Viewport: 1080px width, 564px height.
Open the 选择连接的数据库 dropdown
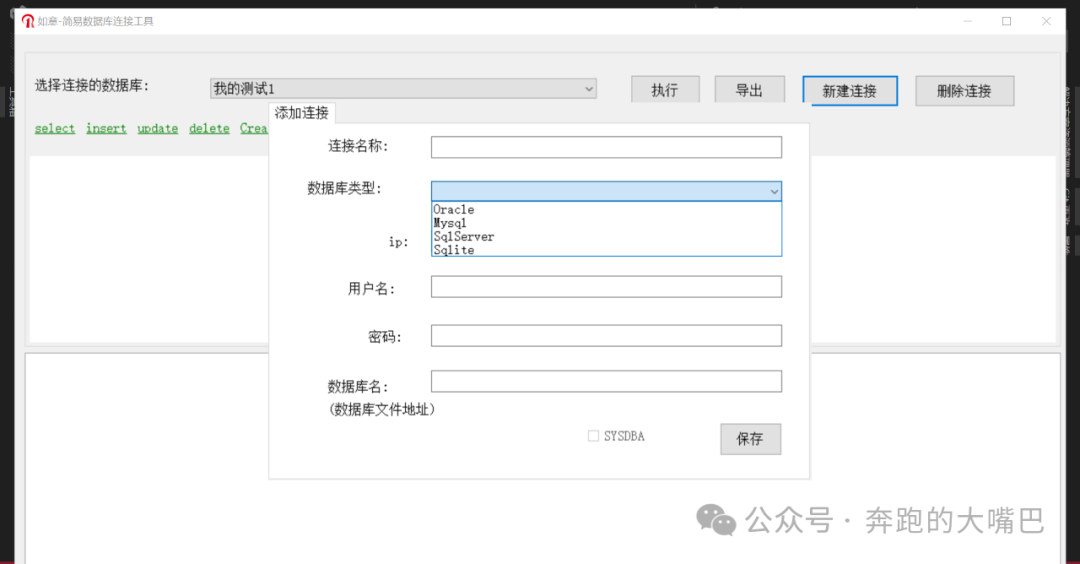point(403,89)
